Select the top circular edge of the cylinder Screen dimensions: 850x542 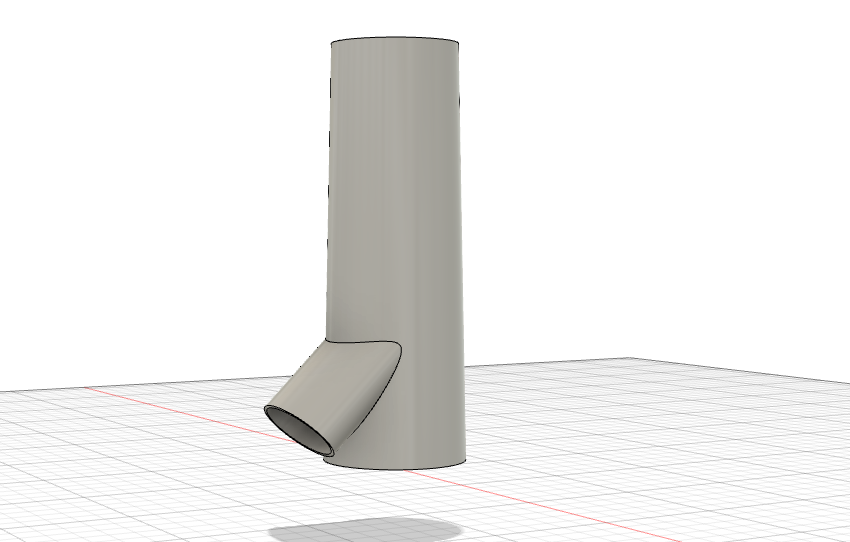395,38
